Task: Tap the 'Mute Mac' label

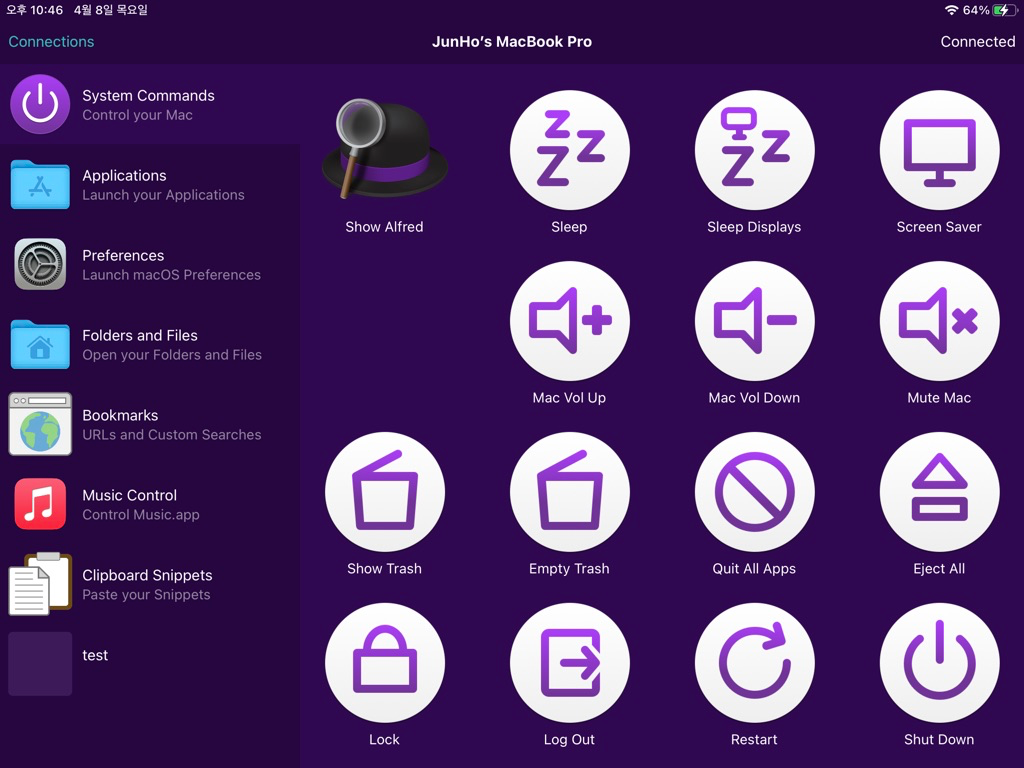Action: click(x=938, y=398)
